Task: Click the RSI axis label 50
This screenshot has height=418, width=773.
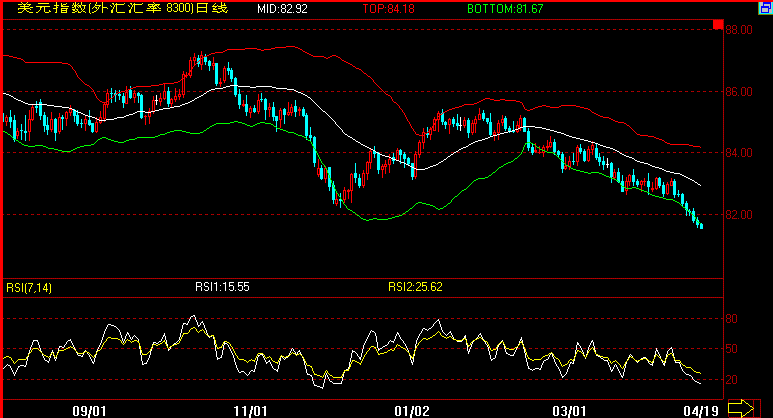Action: pos(732,349)
